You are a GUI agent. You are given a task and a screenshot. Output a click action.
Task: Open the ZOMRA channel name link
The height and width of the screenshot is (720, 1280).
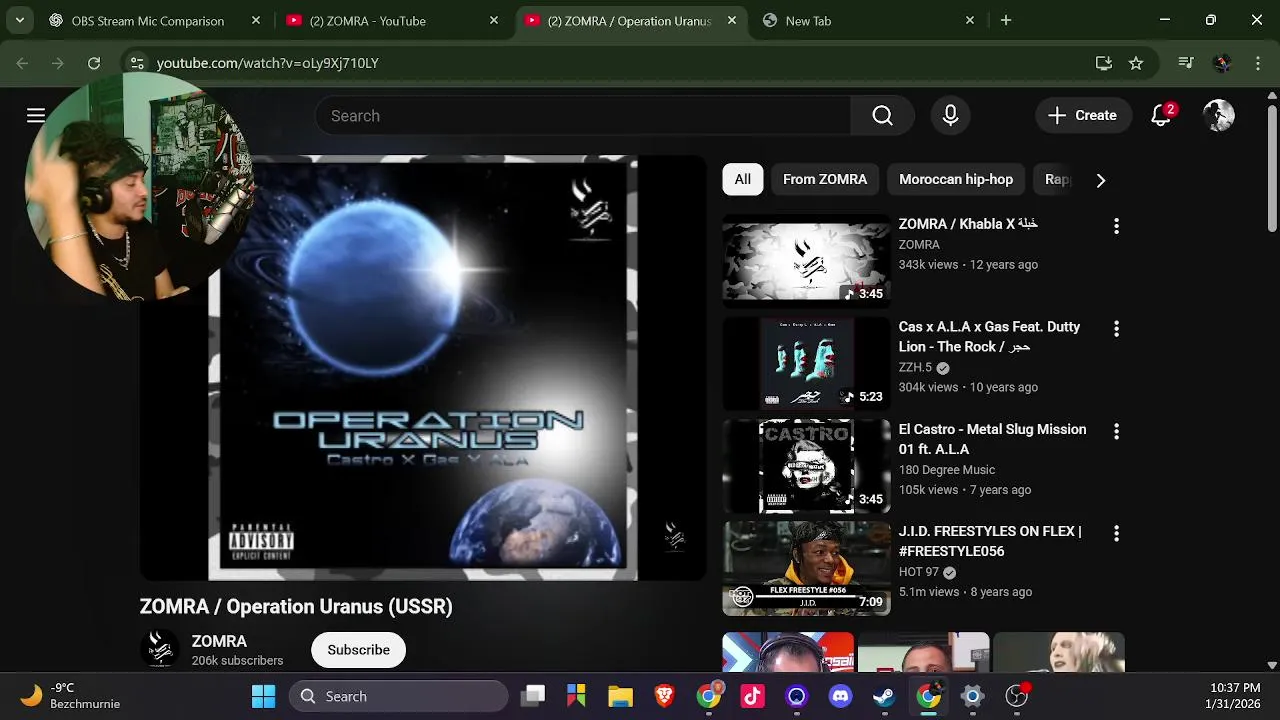219,641
